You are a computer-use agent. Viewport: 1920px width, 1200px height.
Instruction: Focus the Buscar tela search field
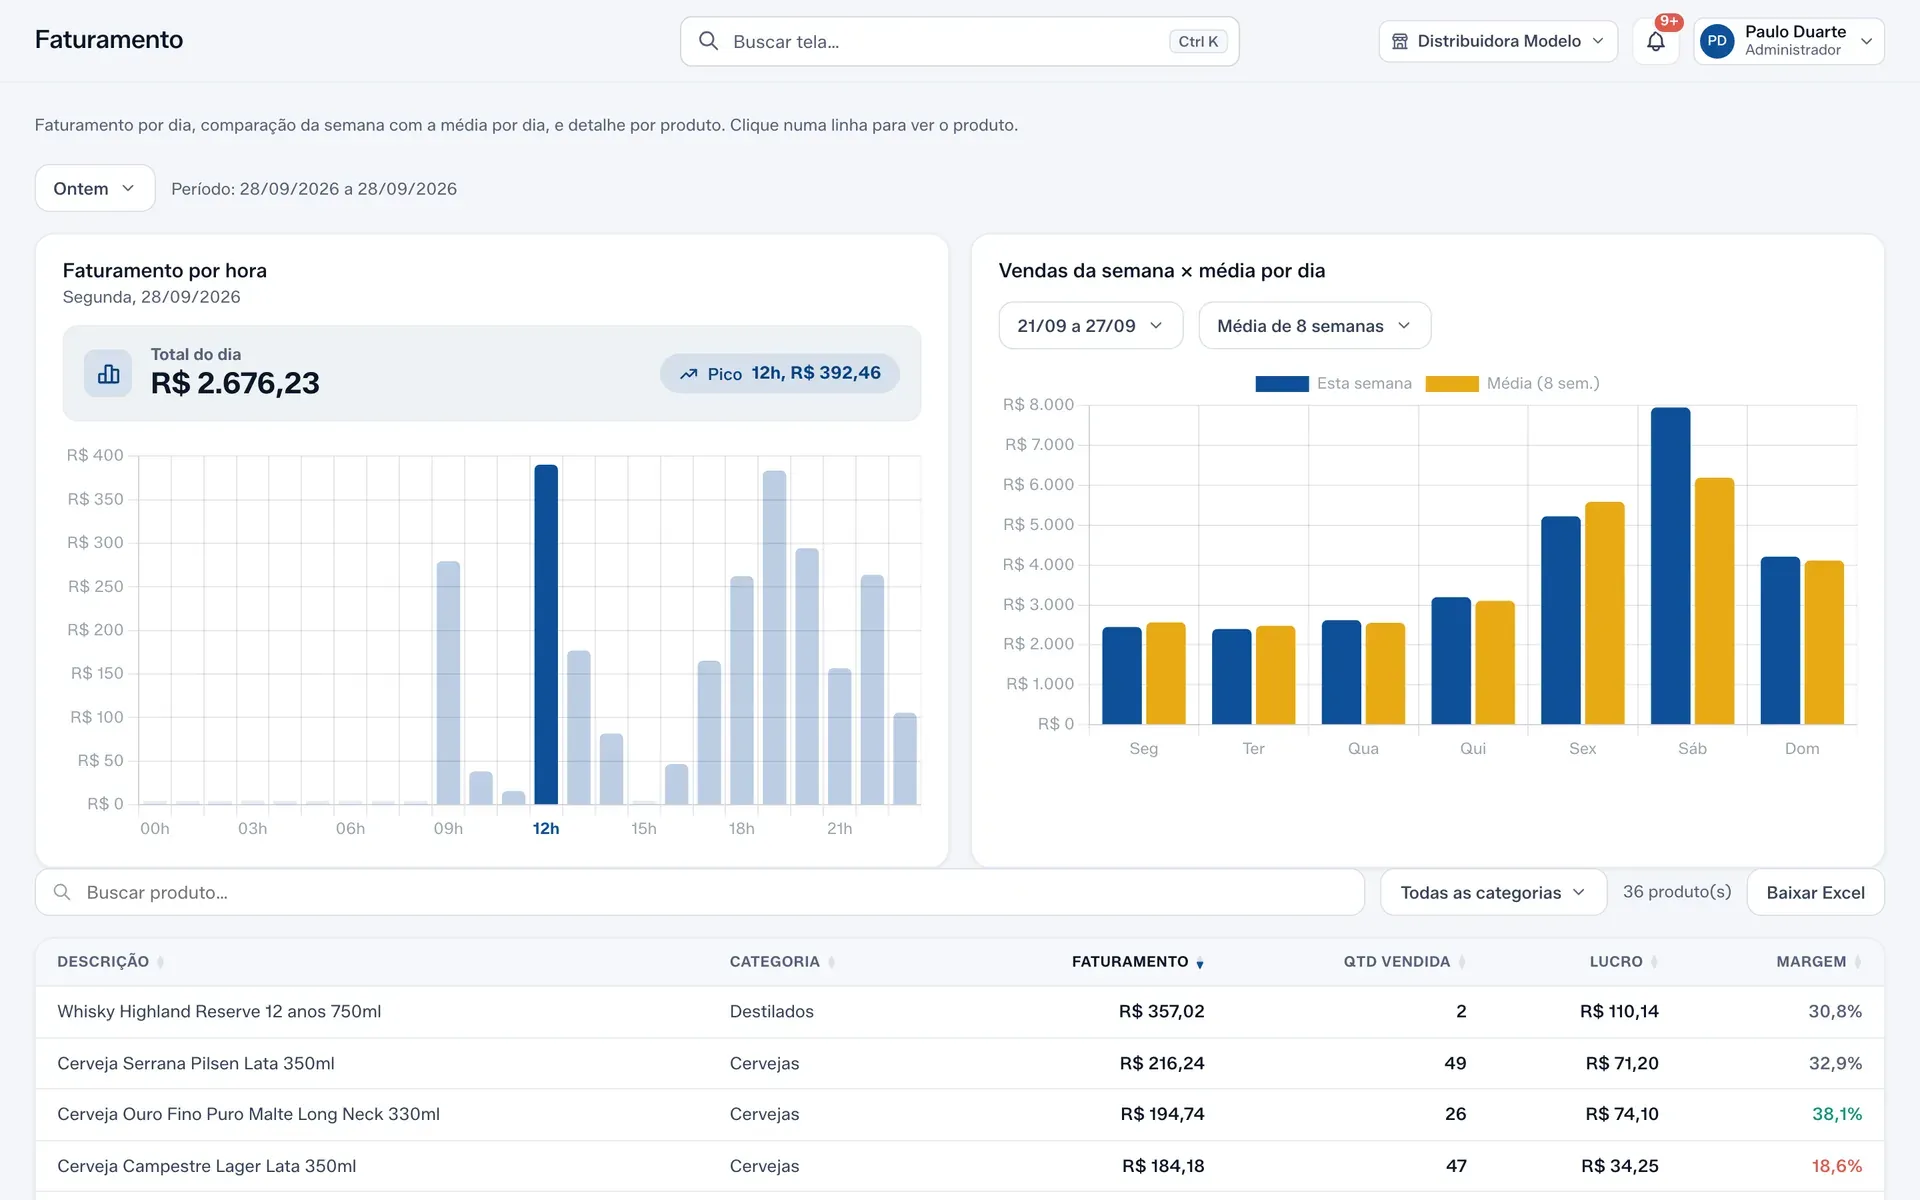tap(959, 41)
